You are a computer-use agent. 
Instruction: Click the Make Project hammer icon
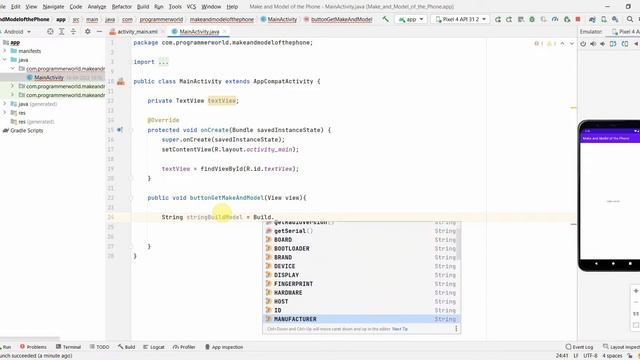[385, 19]
